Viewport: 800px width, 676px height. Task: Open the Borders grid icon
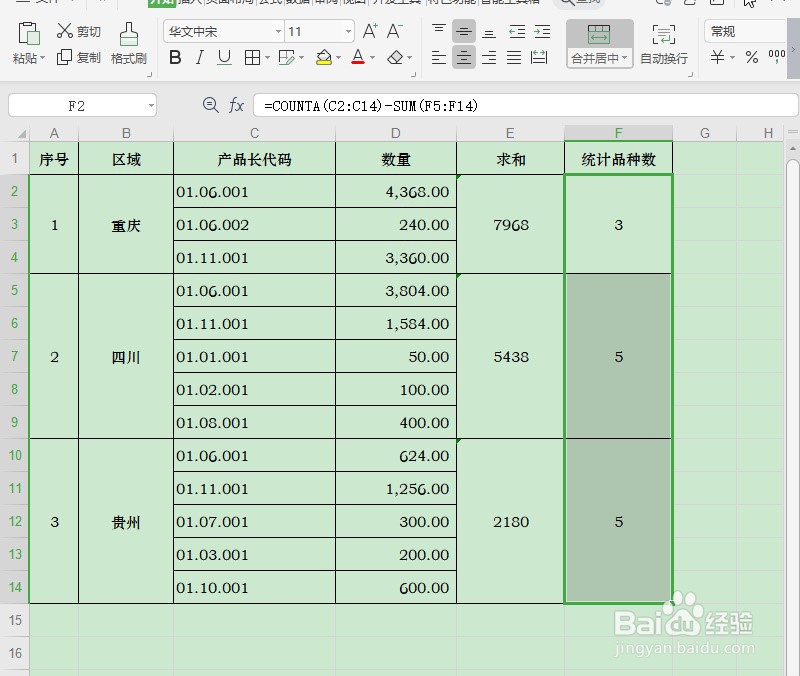(253, 57)
